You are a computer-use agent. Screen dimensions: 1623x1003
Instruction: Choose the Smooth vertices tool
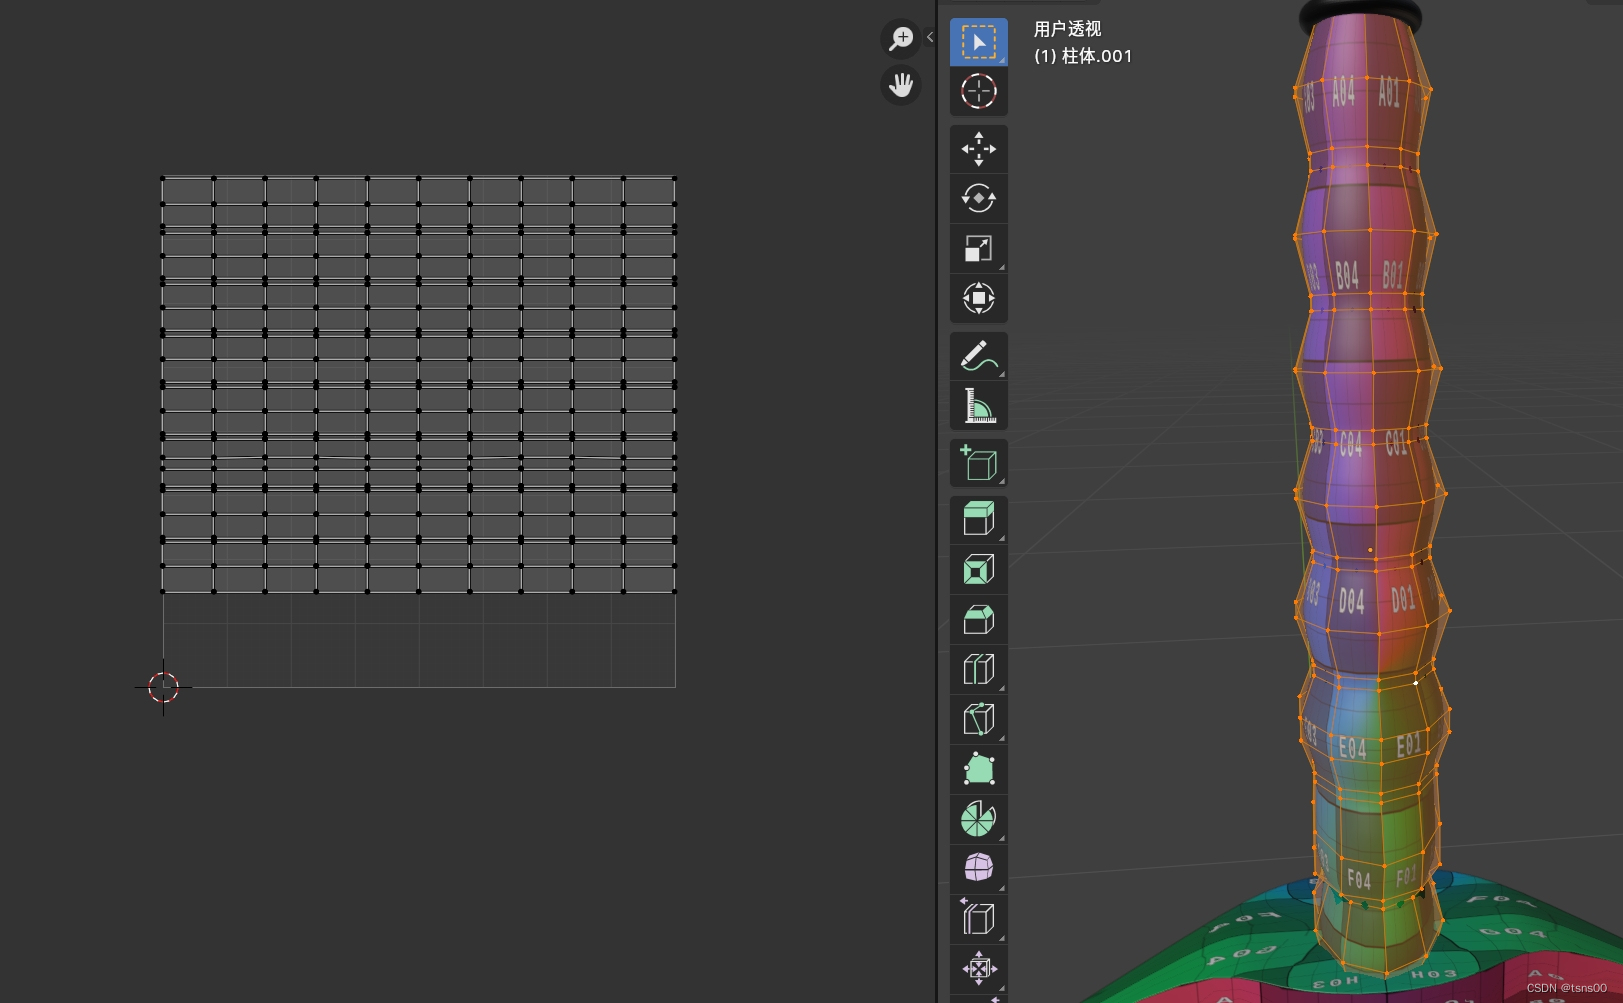click(x=978, y=868)
